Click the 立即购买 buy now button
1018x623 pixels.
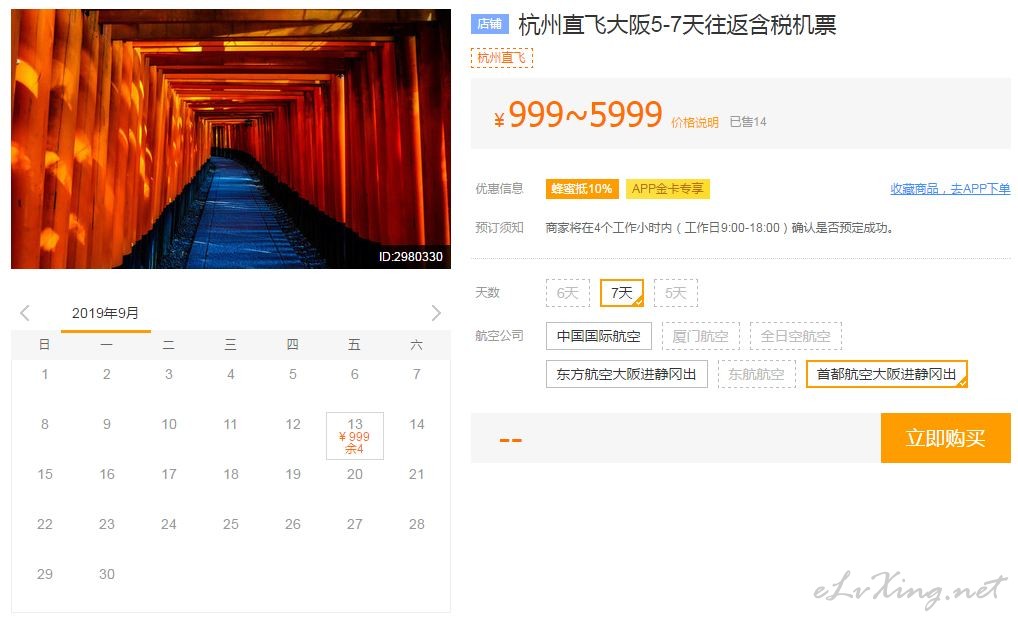pyautogui.click(x=946, y=438)
